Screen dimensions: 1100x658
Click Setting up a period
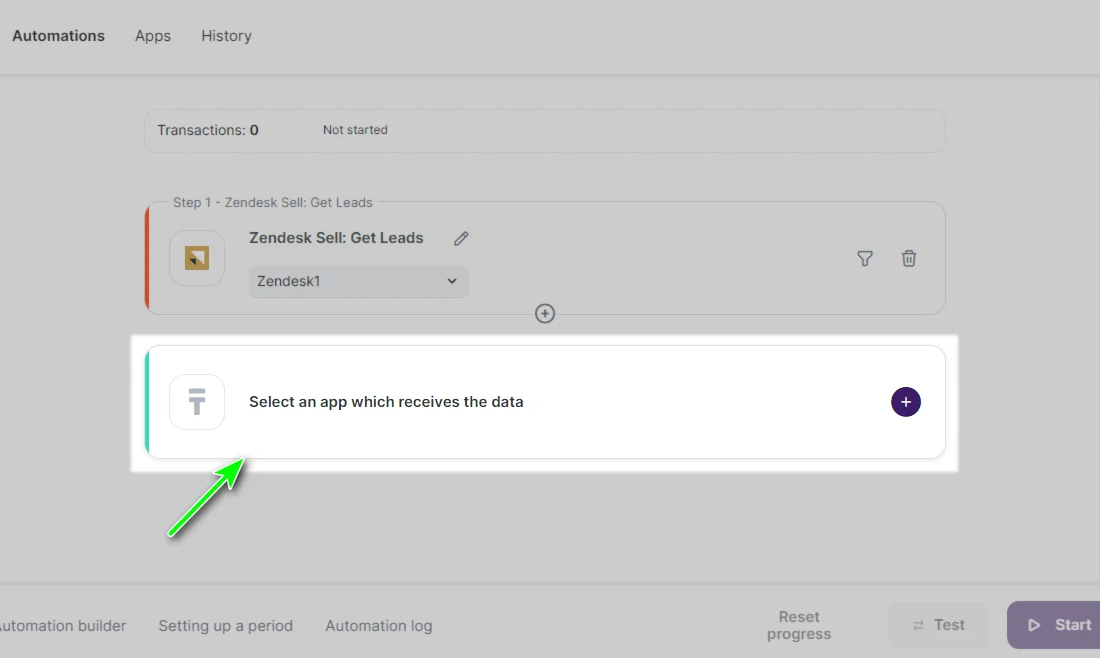pos(225,625)
